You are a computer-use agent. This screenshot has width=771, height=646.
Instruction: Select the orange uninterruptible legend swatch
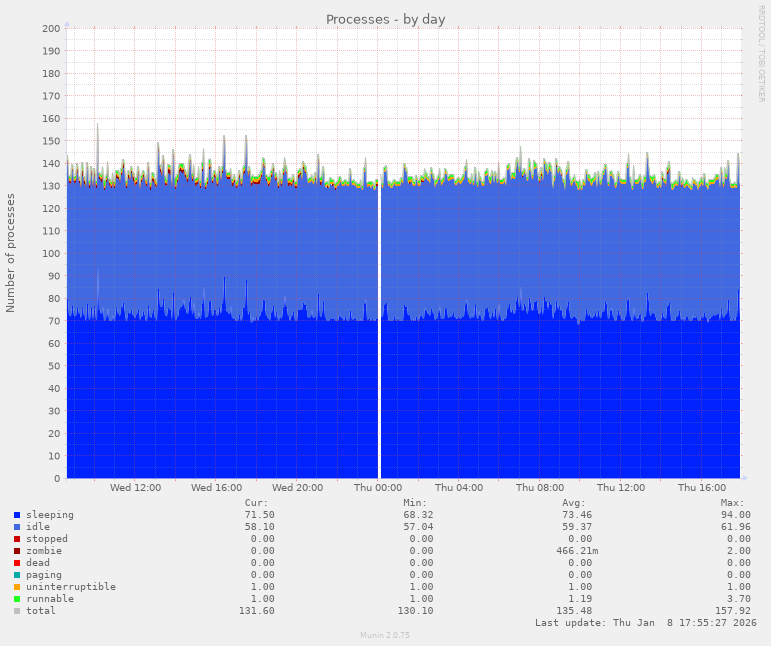coord(17,587)
